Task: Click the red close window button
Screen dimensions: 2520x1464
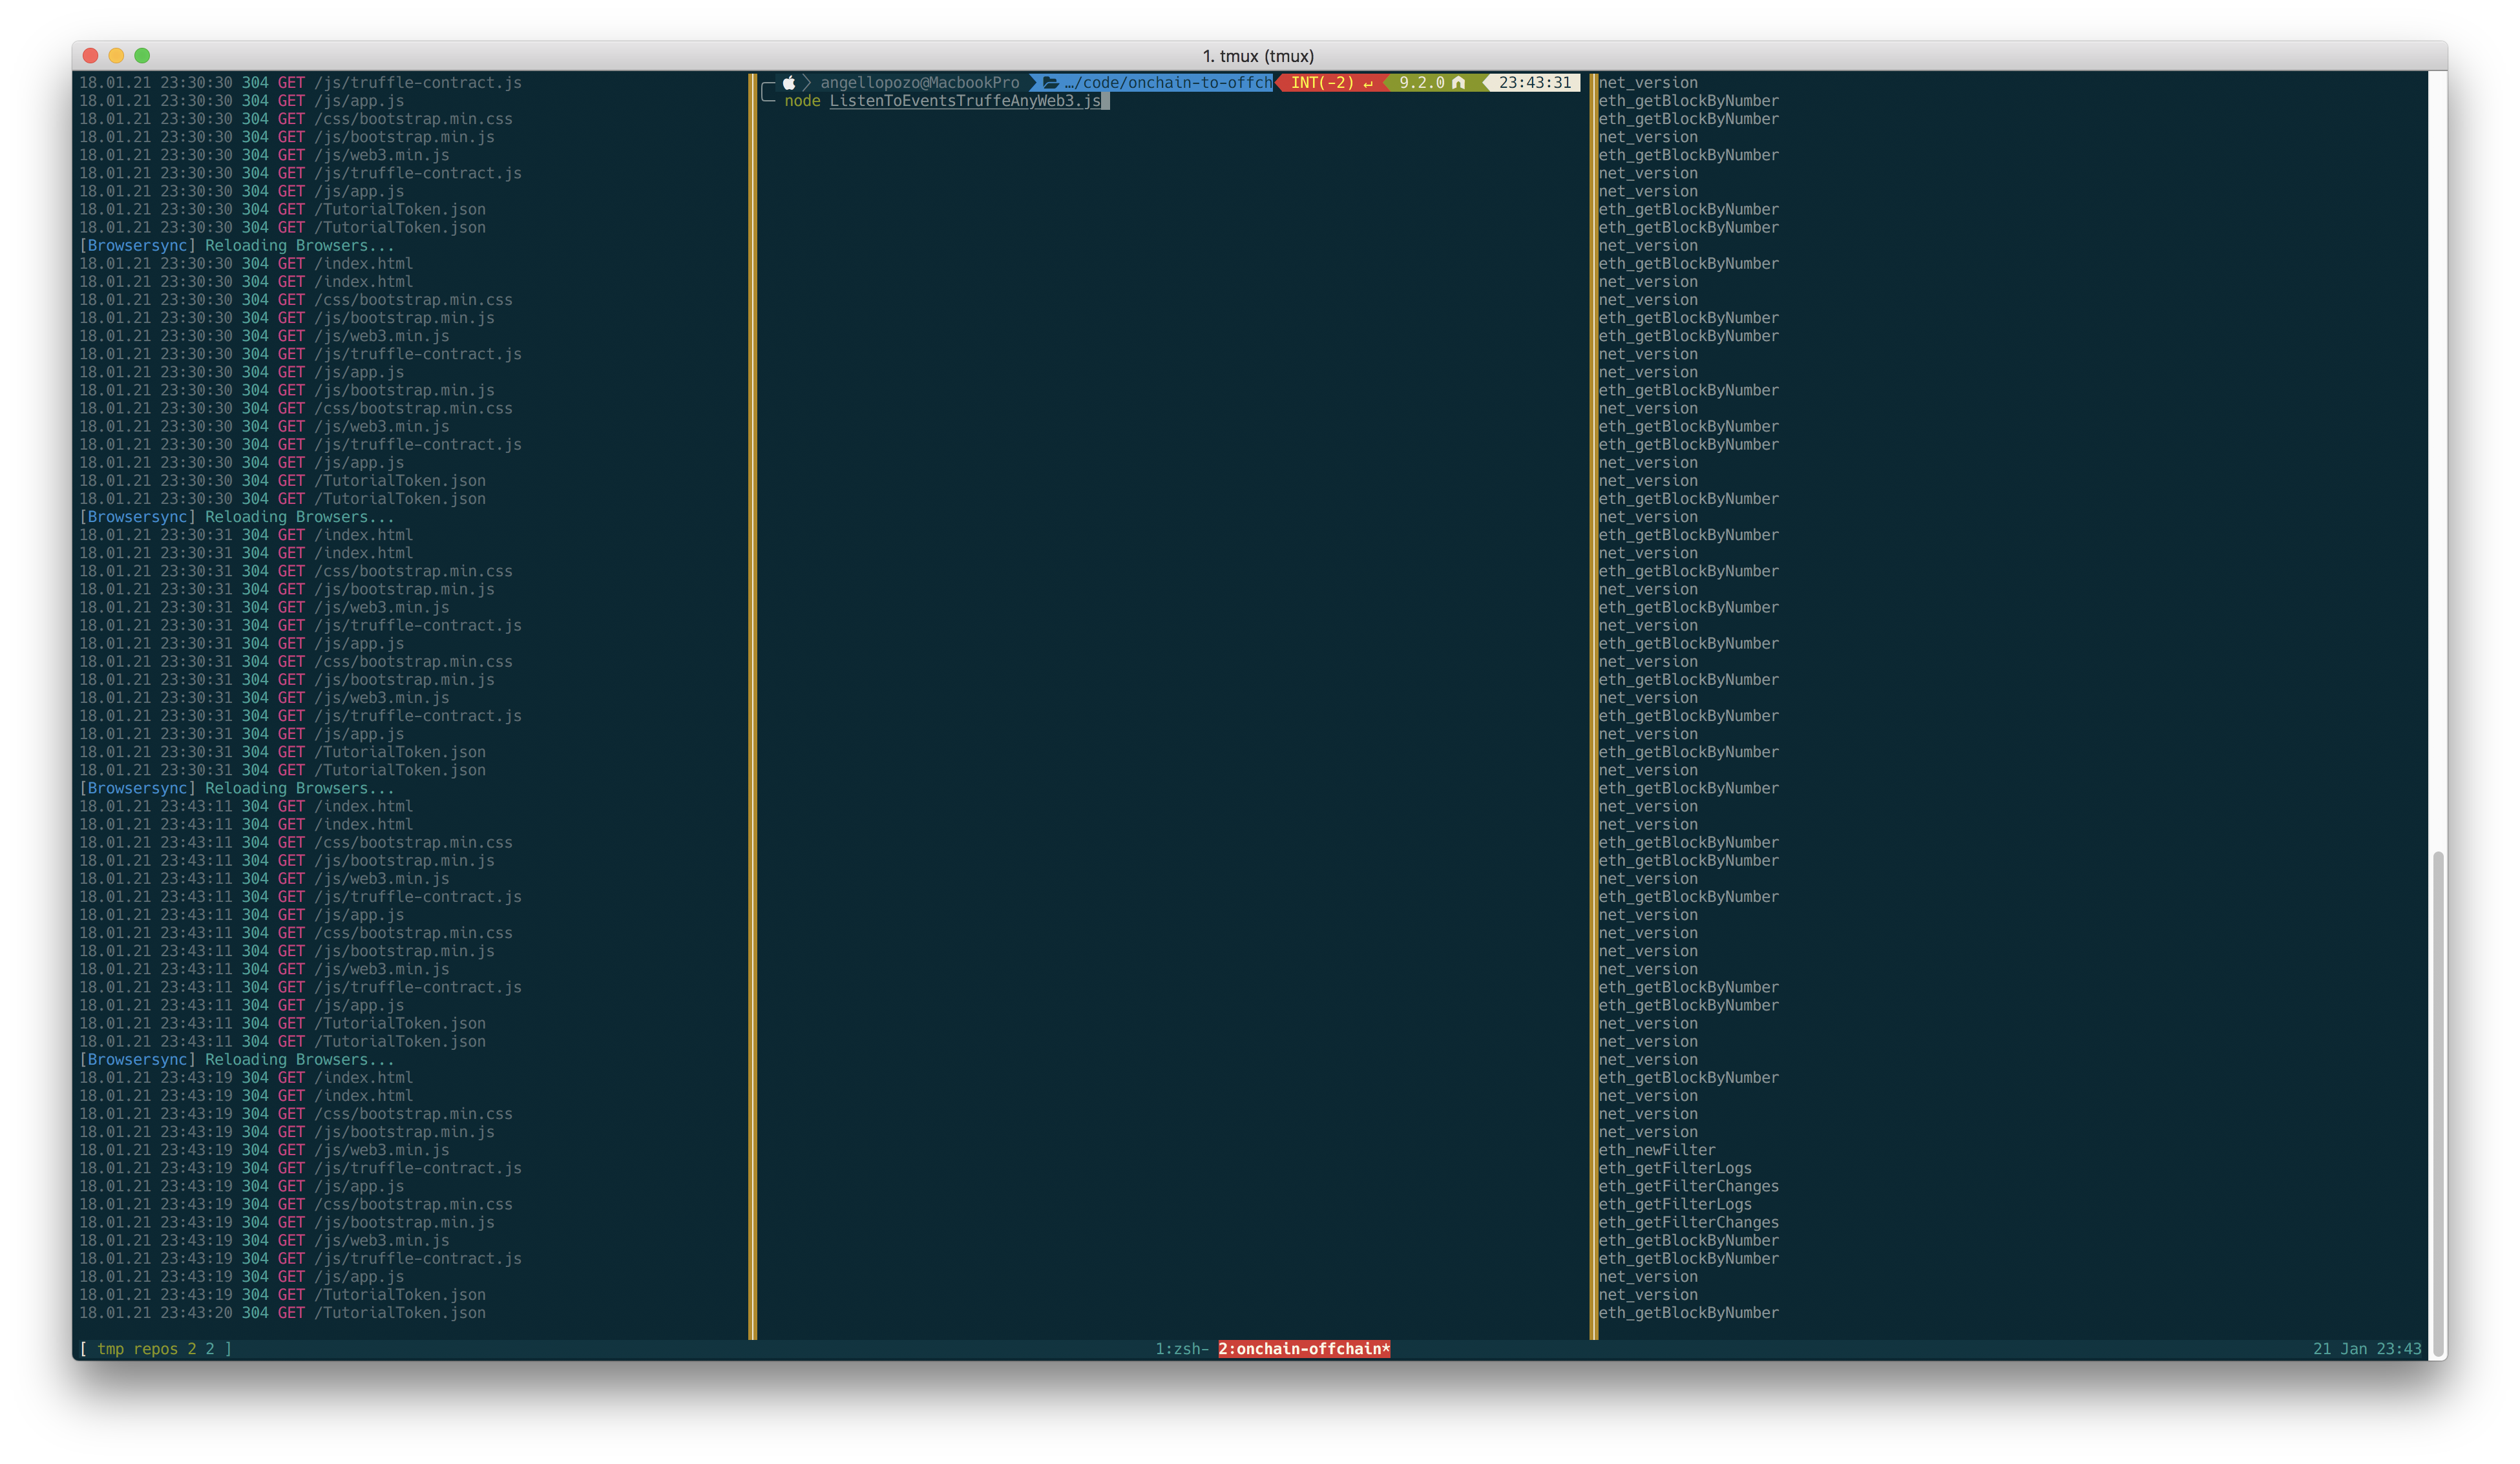Action: tap(90, 56)
